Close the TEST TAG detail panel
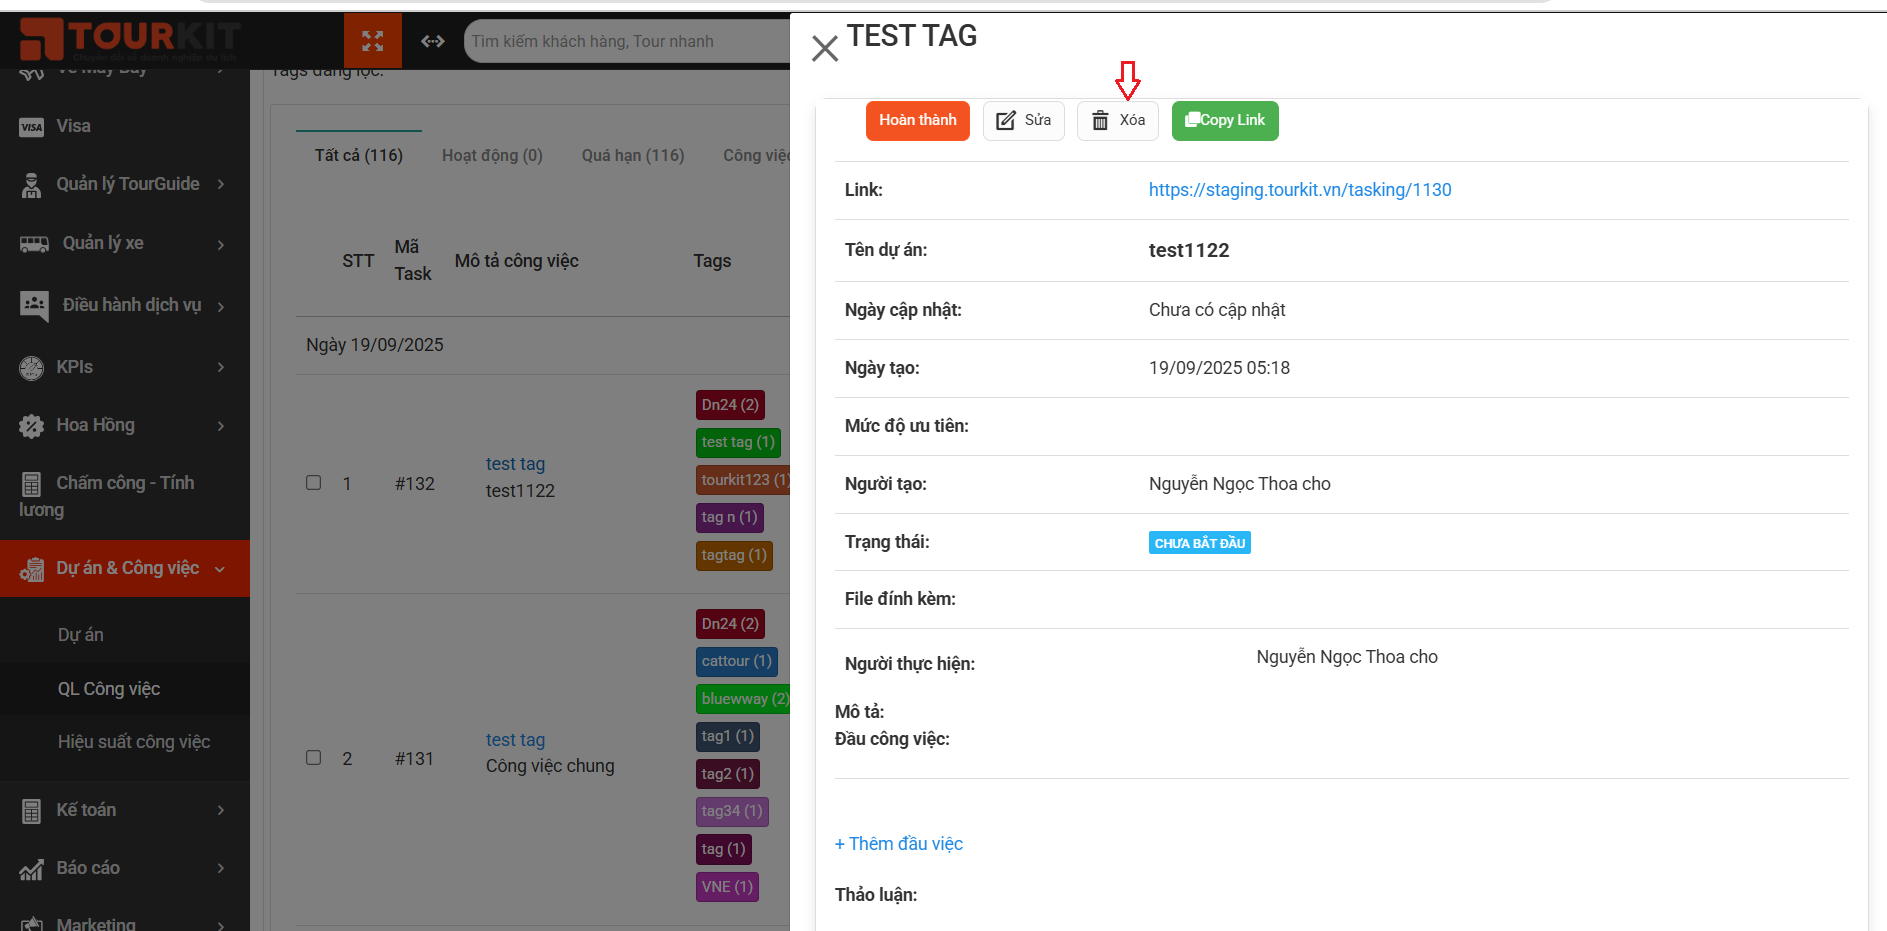The width and height of the screenshot is (1887, 931). 825,48
